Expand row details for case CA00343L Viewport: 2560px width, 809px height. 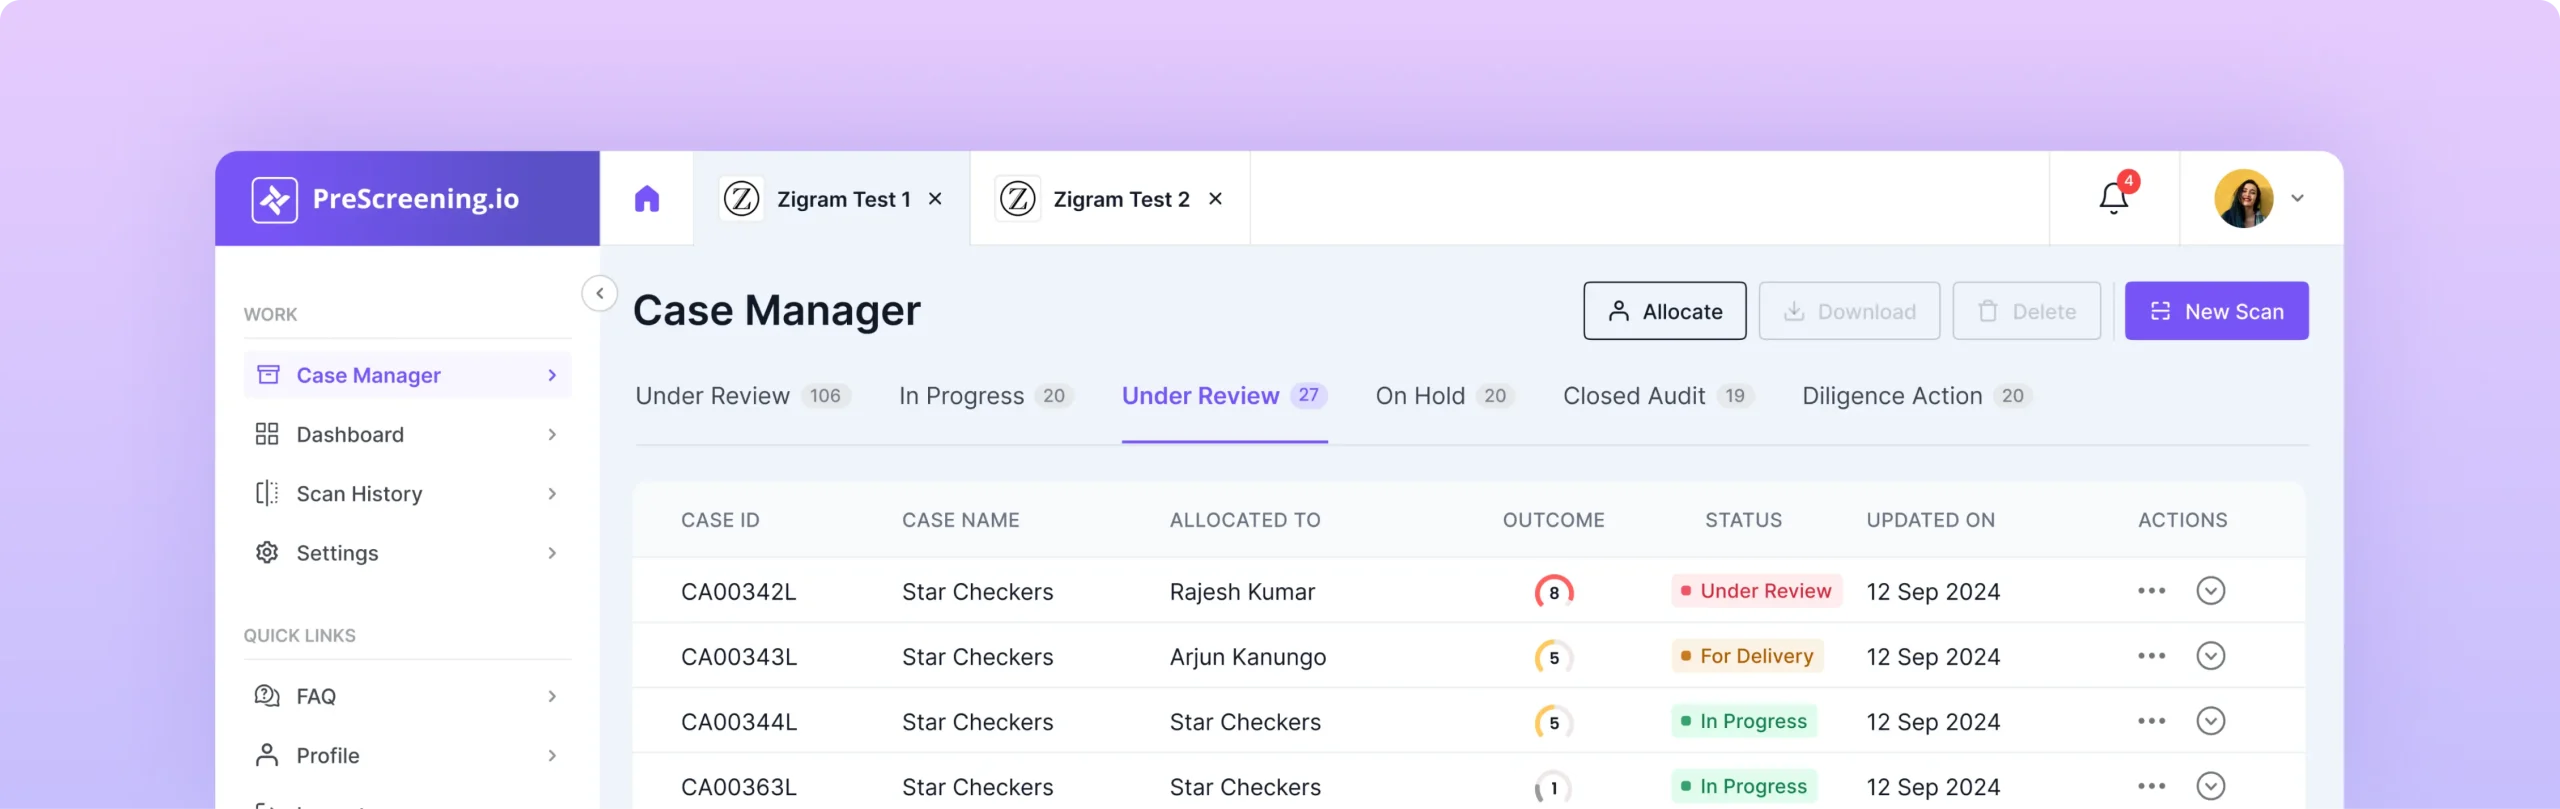(2210, 656)
